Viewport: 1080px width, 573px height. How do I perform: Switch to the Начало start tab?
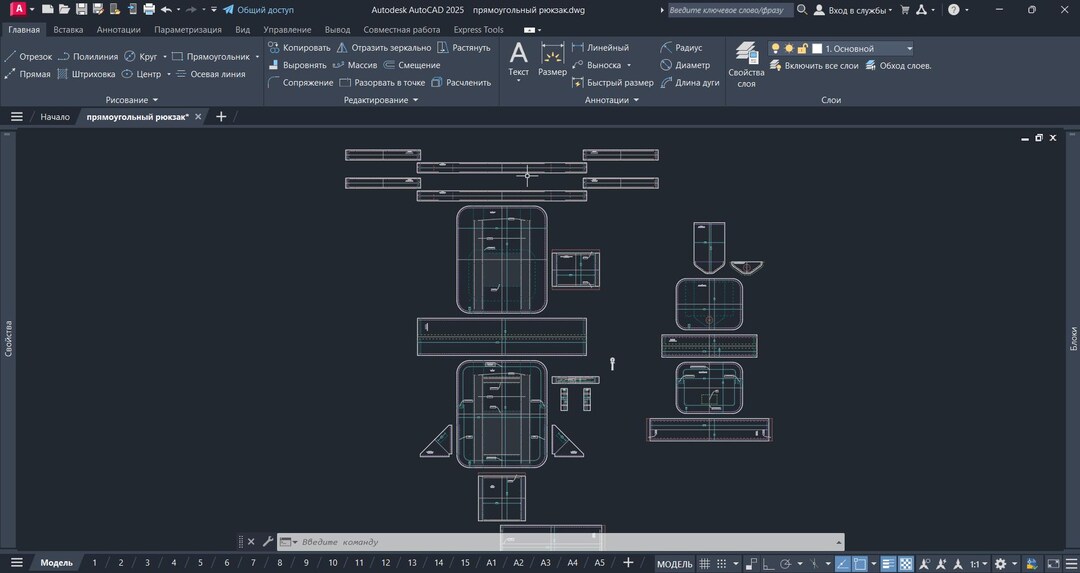point(54,116)
